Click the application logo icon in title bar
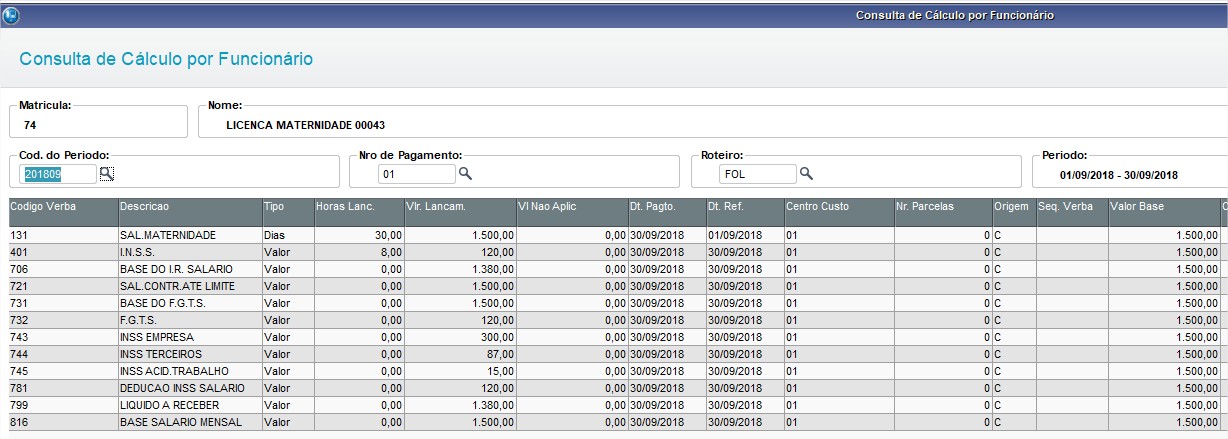This screenshot has width=1228, height=439. (x=12, y=15)
